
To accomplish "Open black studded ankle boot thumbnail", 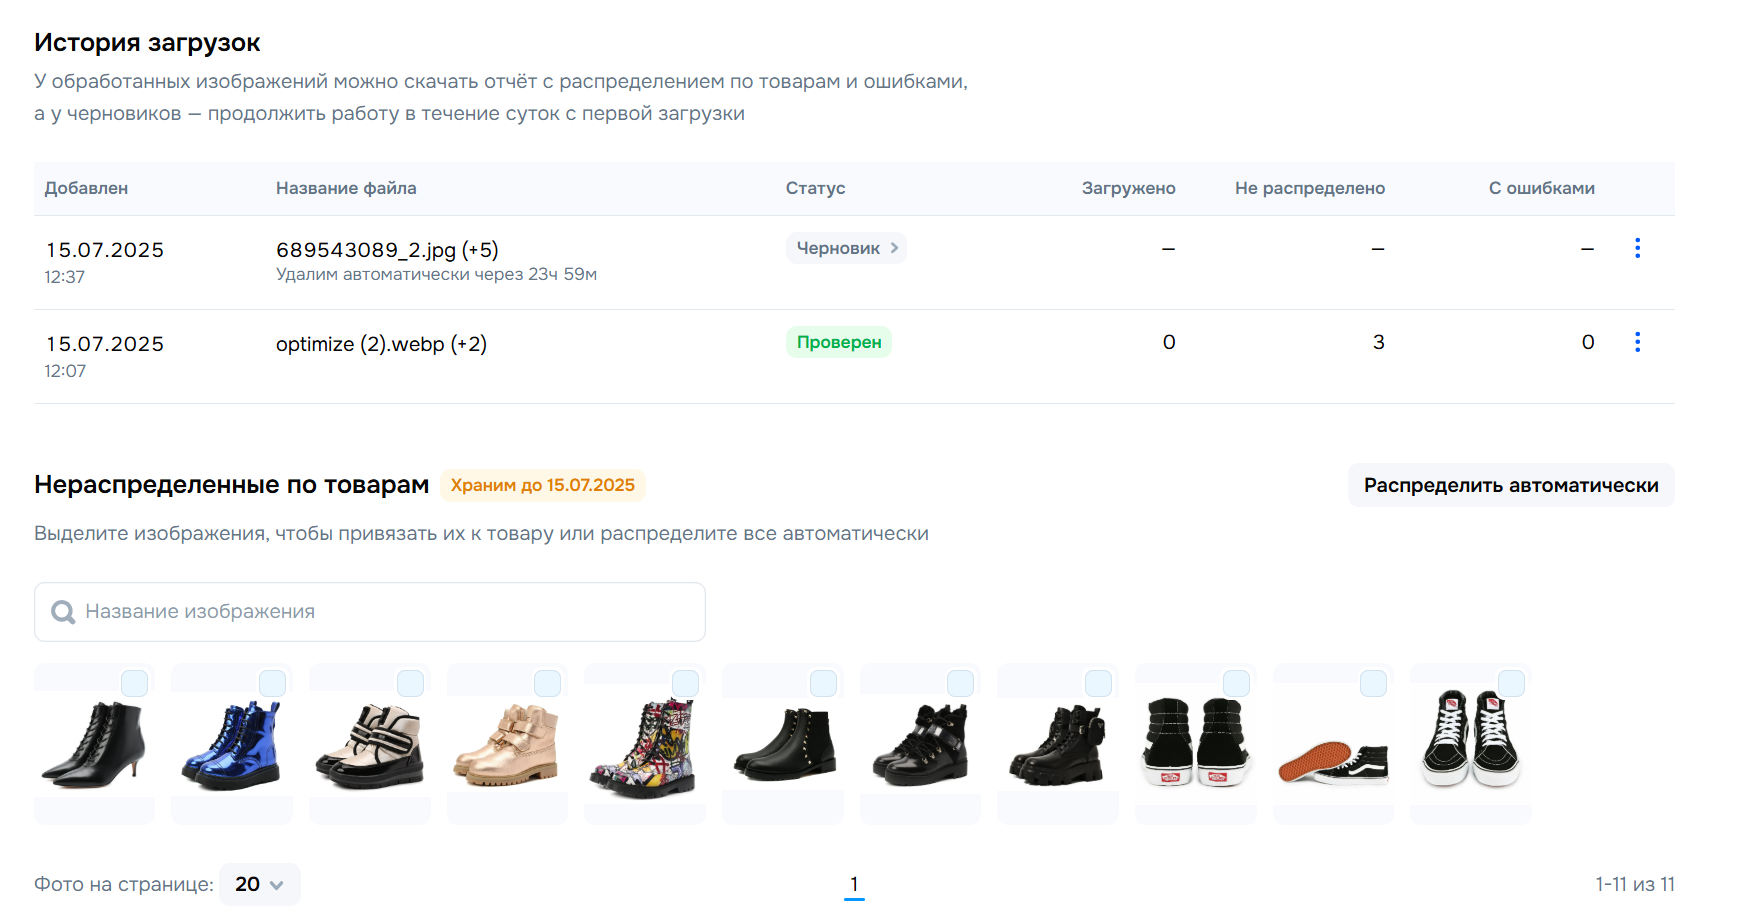I will pos(783,744).
